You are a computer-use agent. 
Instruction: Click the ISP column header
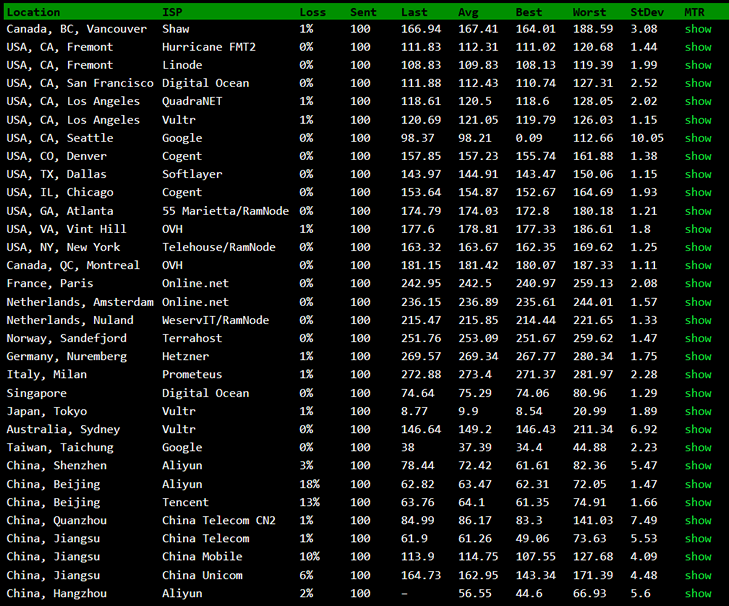coord(172,13)
